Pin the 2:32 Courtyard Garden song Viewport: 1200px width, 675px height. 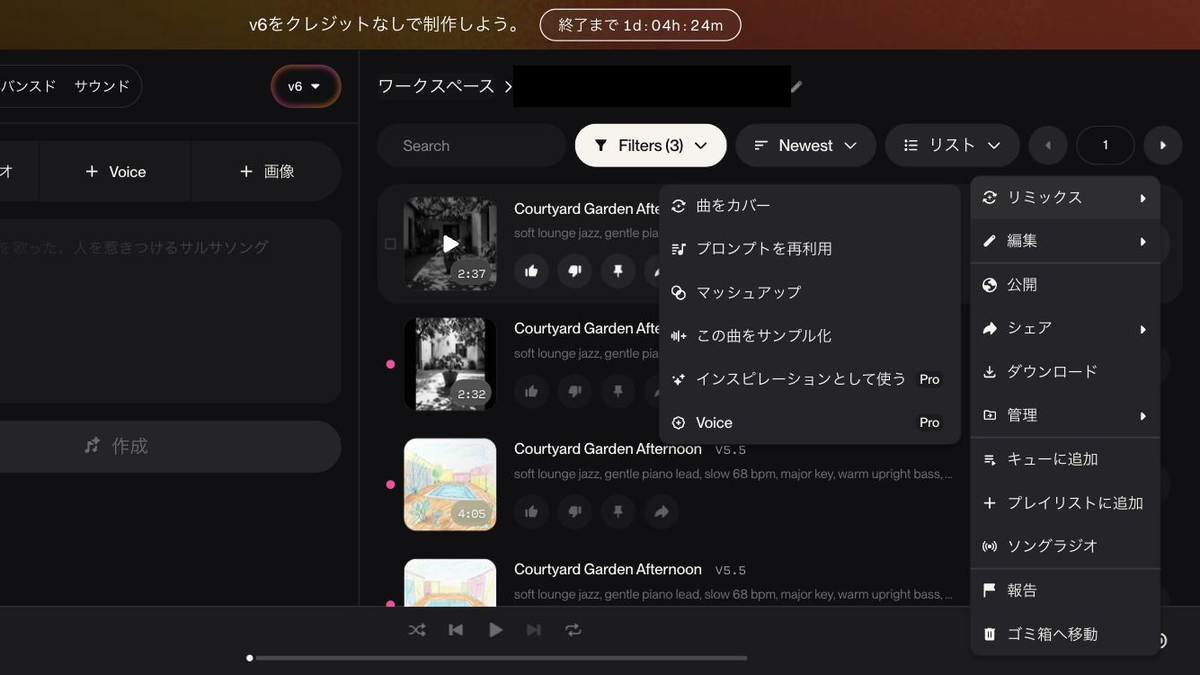(x=618, y=391)
